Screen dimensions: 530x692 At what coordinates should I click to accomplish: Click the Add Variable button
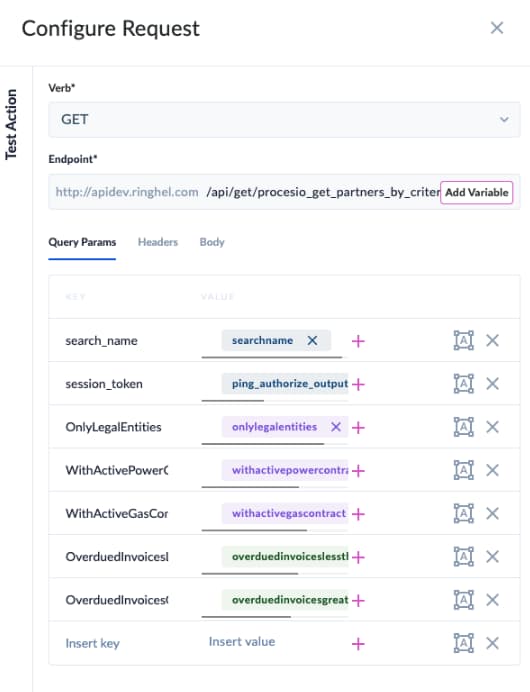pyautogui.click(x=477, y=192)
